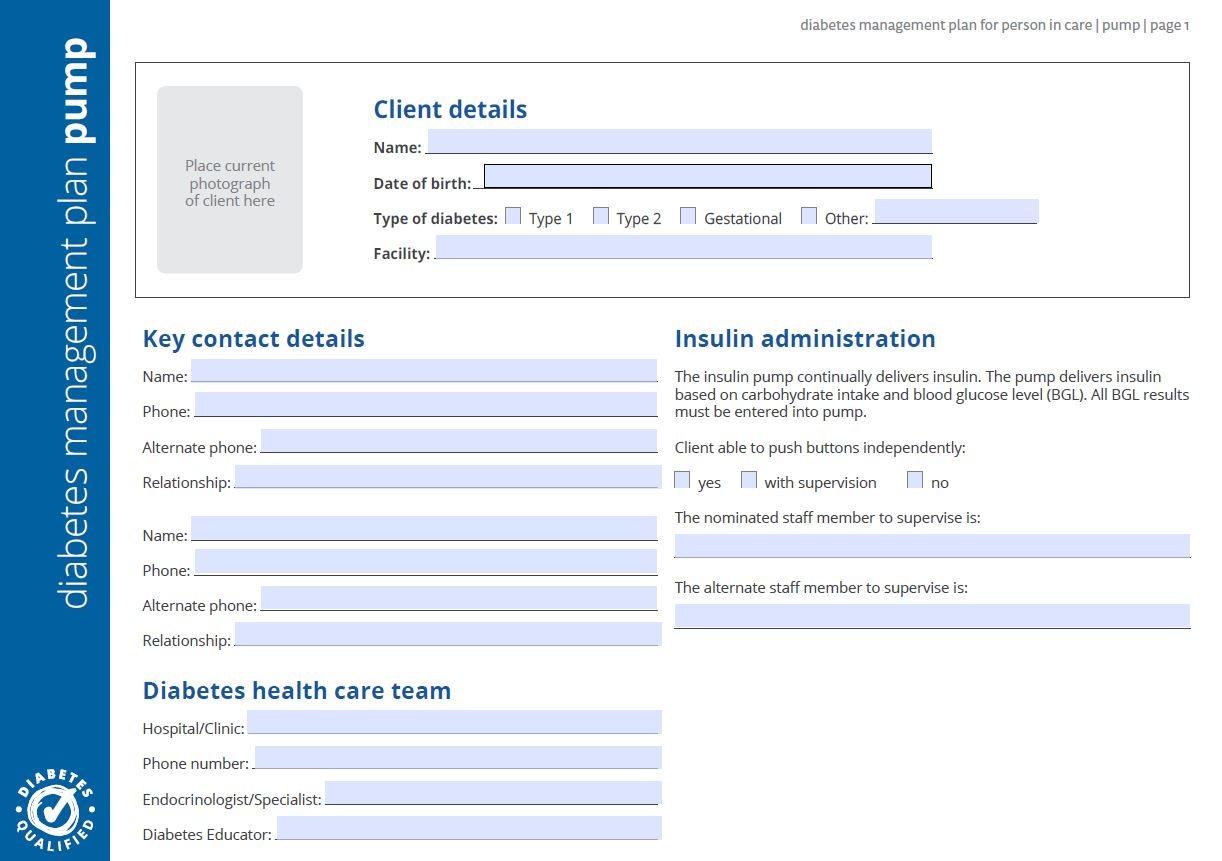
Task: Check the Type 2 diabetes box
Action: [x=601, y=216]
